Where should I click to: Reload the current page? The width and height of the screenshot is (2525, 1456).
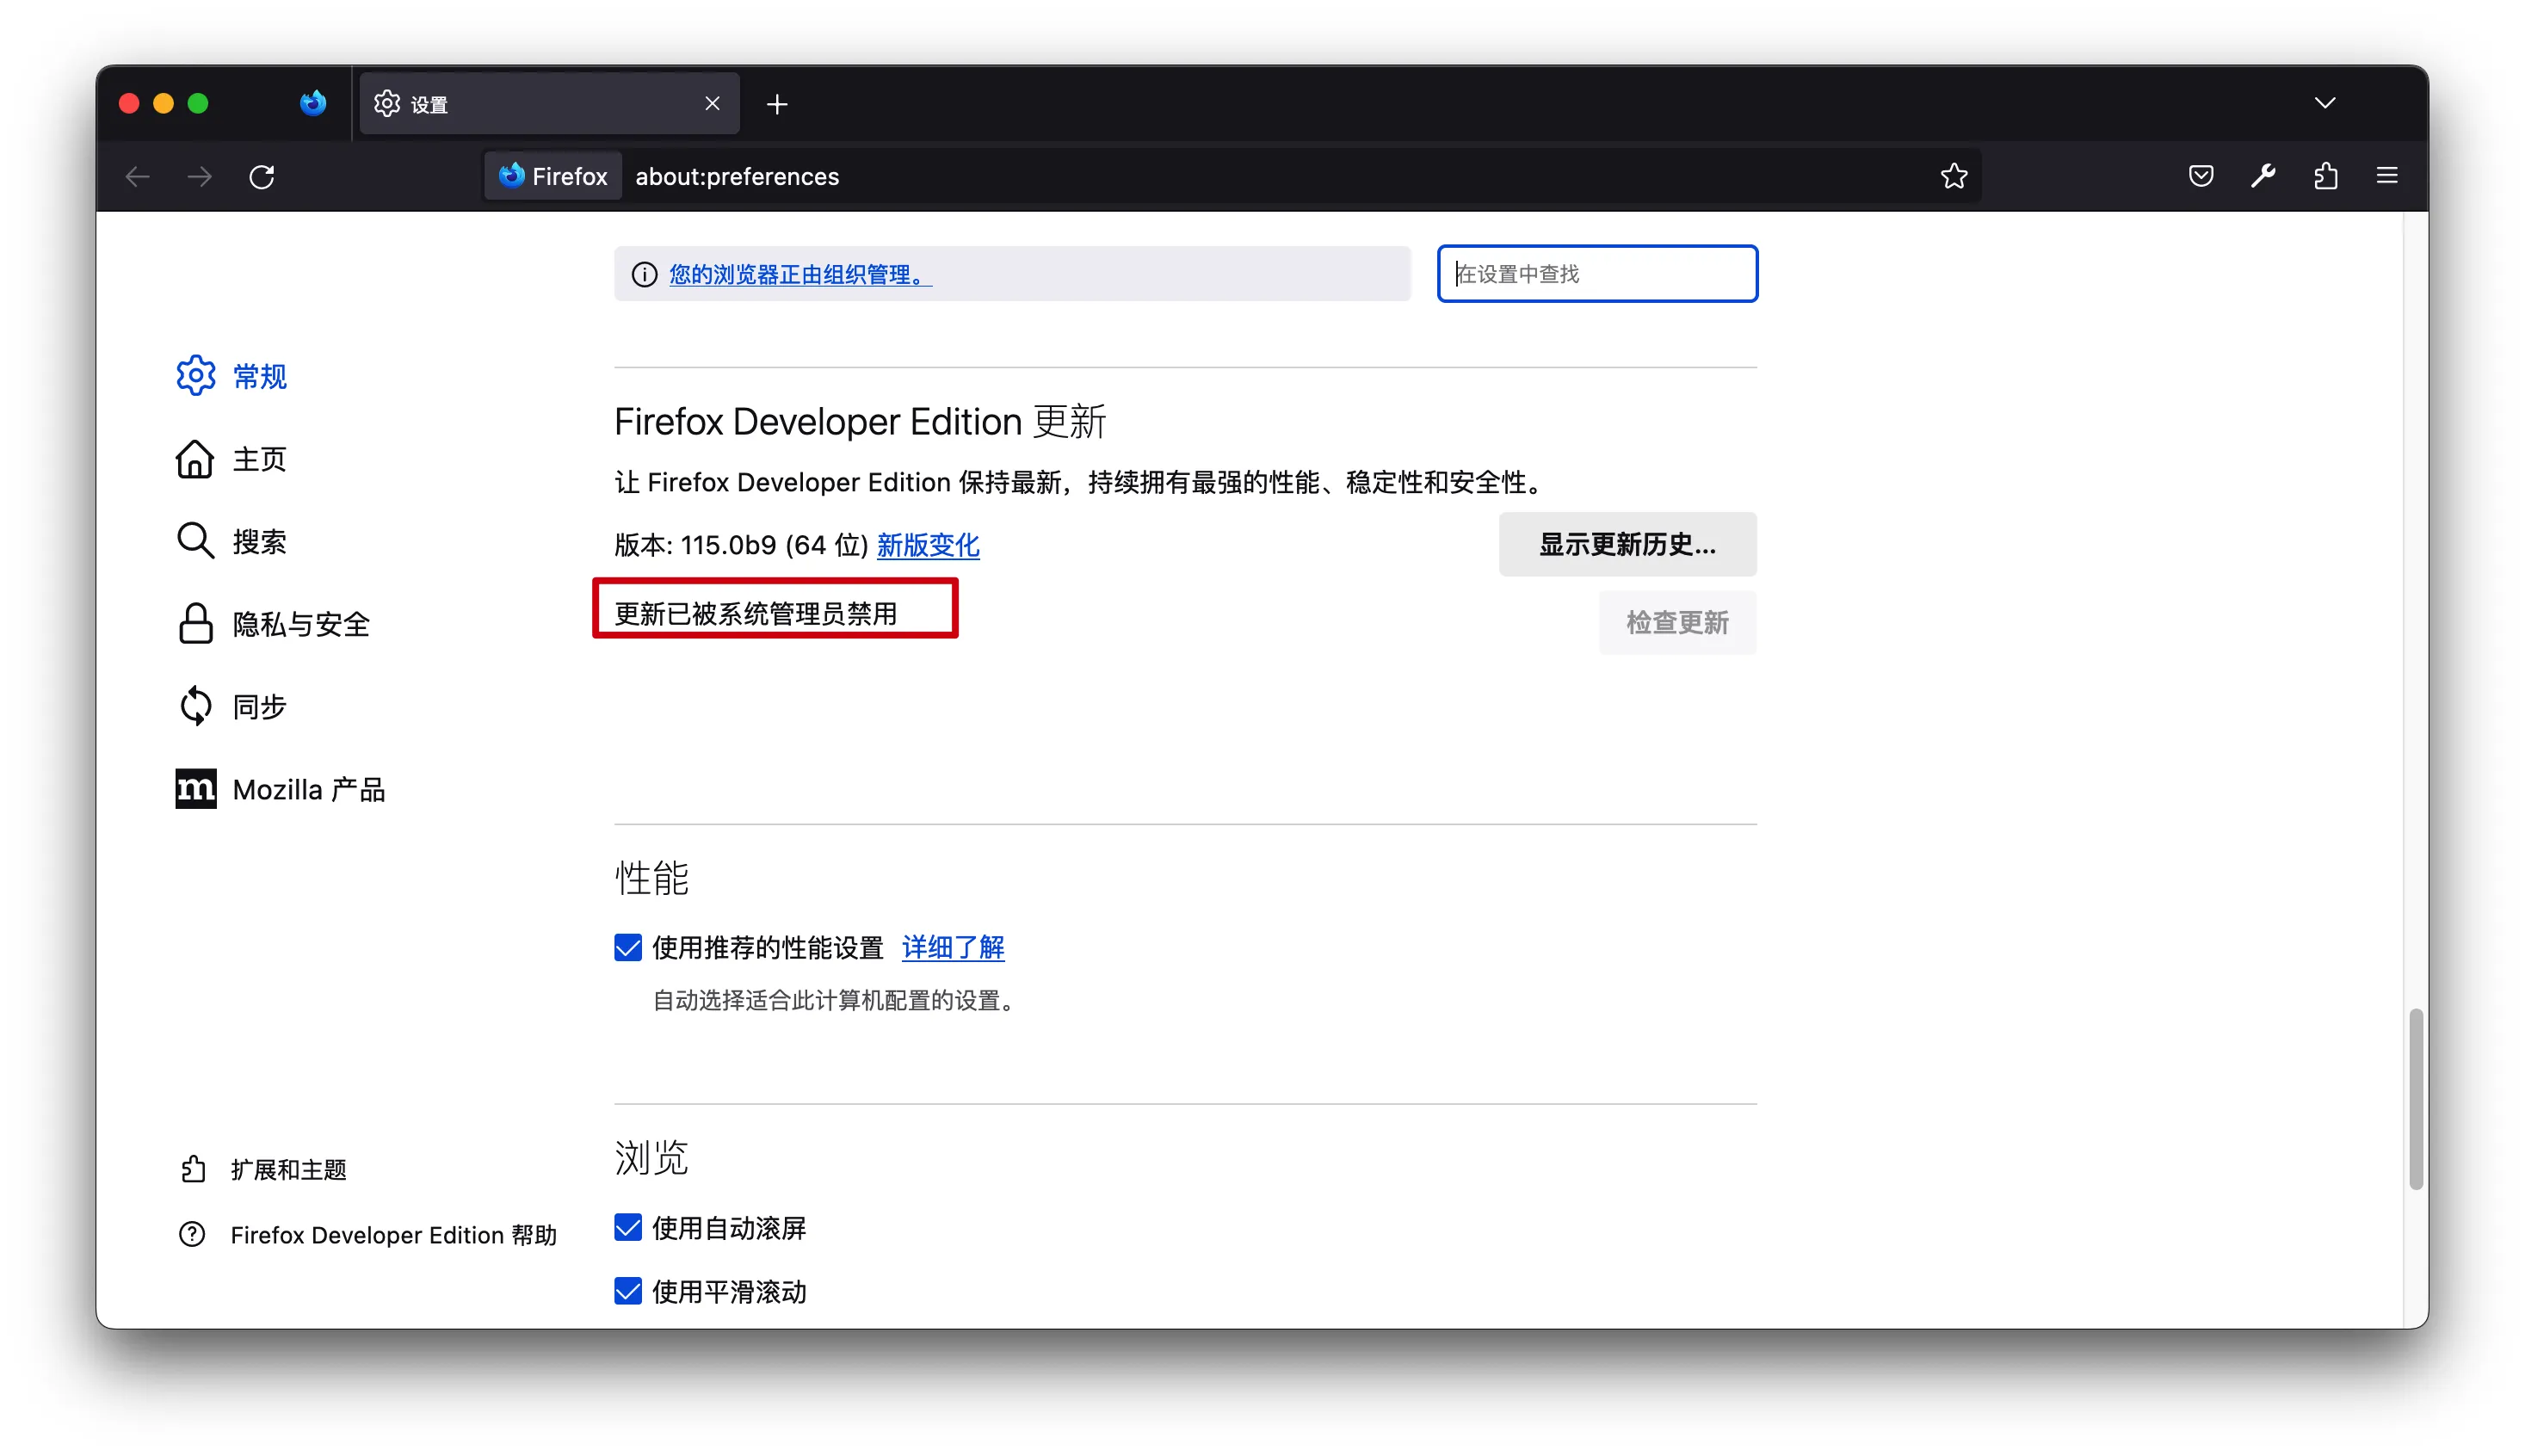[262, 177]
